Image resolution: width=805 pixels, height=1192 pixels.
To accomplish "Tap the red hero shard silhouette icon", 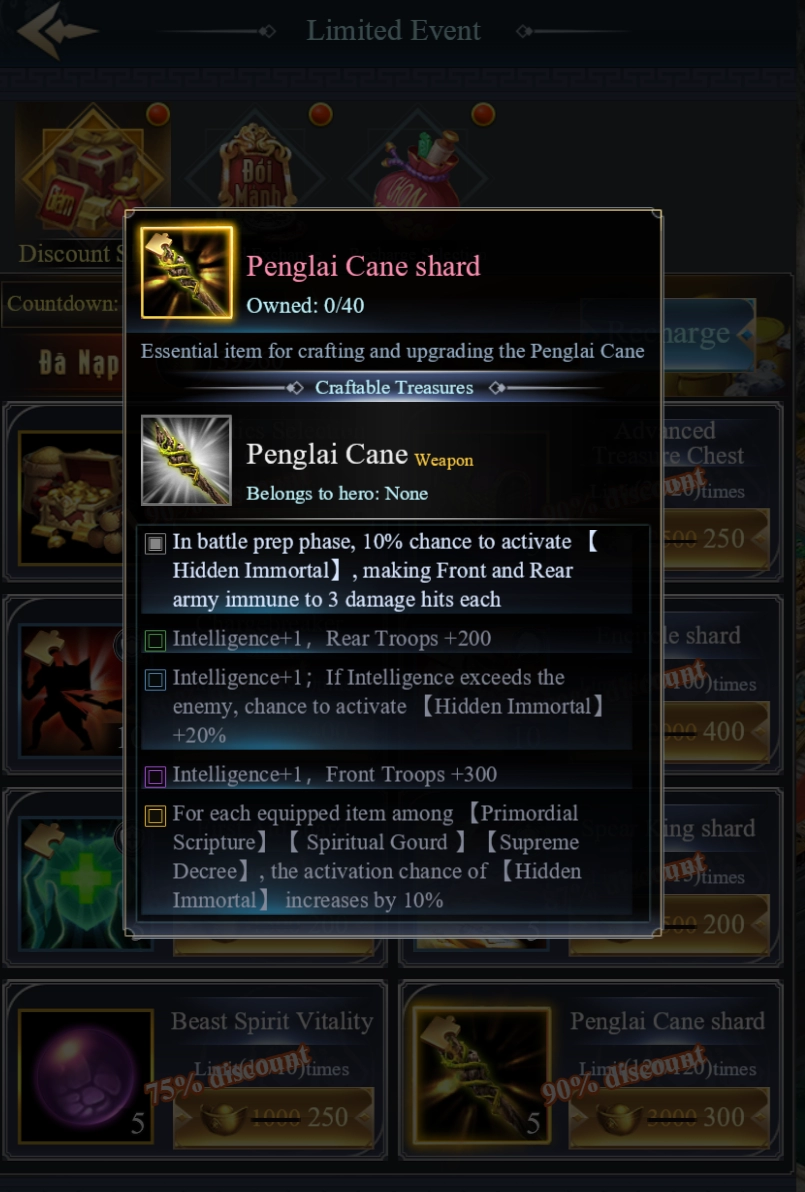I will click(71, 690).
